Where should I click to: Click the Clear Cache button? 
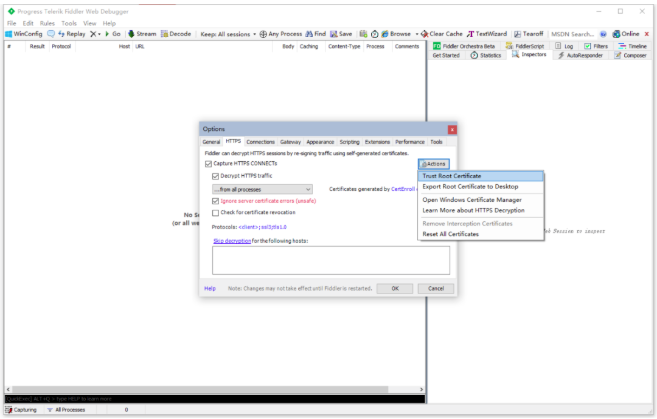442,34
